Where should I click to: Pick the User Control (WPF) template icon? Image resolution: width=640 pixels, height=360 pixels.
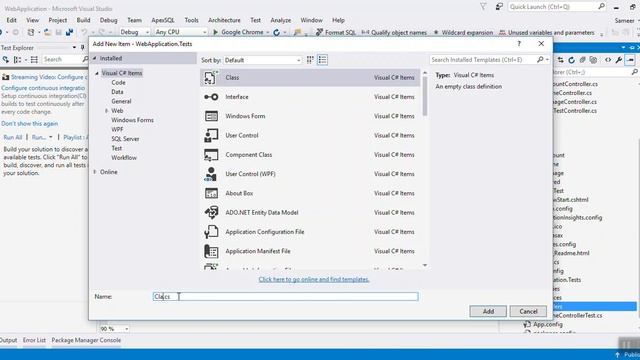[x=211, y=174]
